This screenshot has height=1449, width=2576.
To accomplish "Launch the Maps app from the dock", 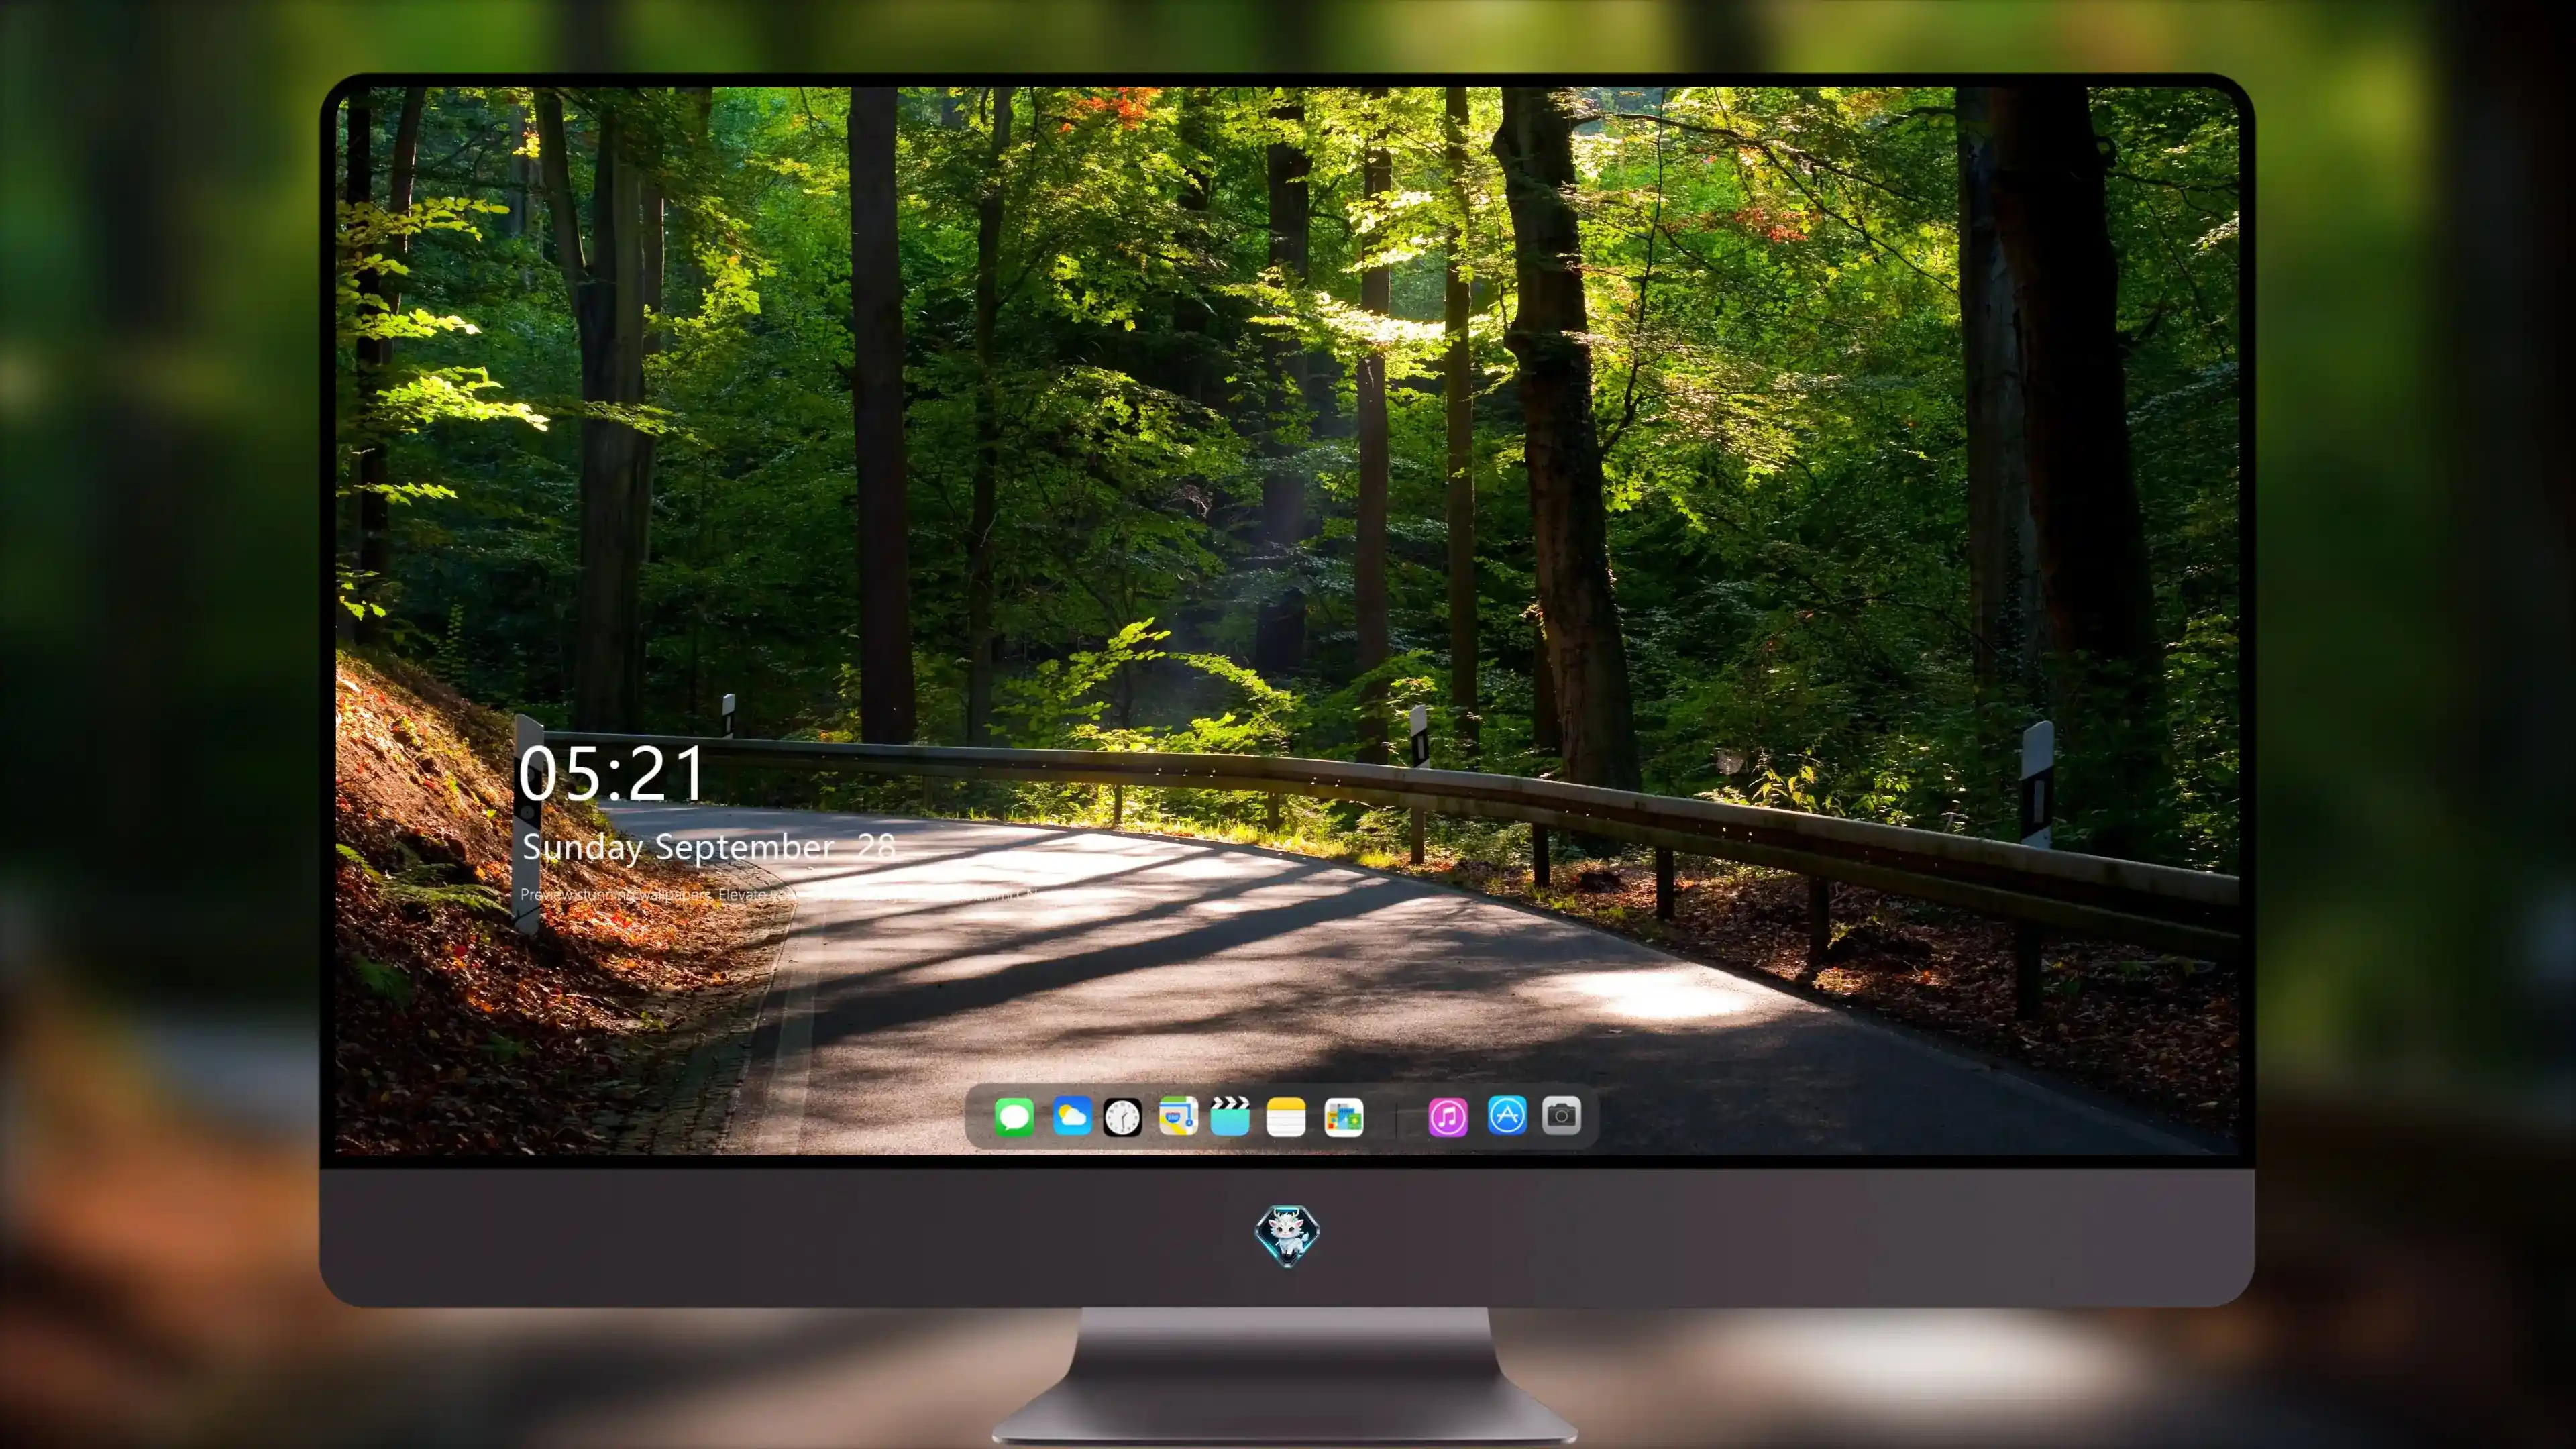I will tap(1178, 1116).
